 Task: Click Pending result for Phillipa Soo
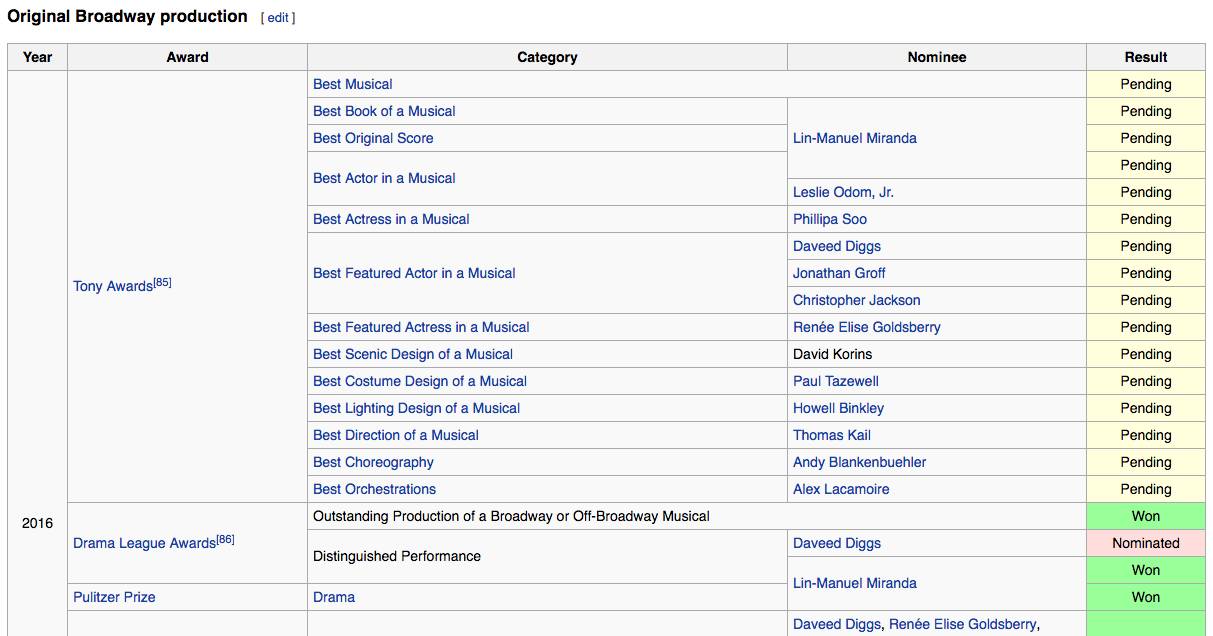pyautogui.click(x=1146, y=219)
